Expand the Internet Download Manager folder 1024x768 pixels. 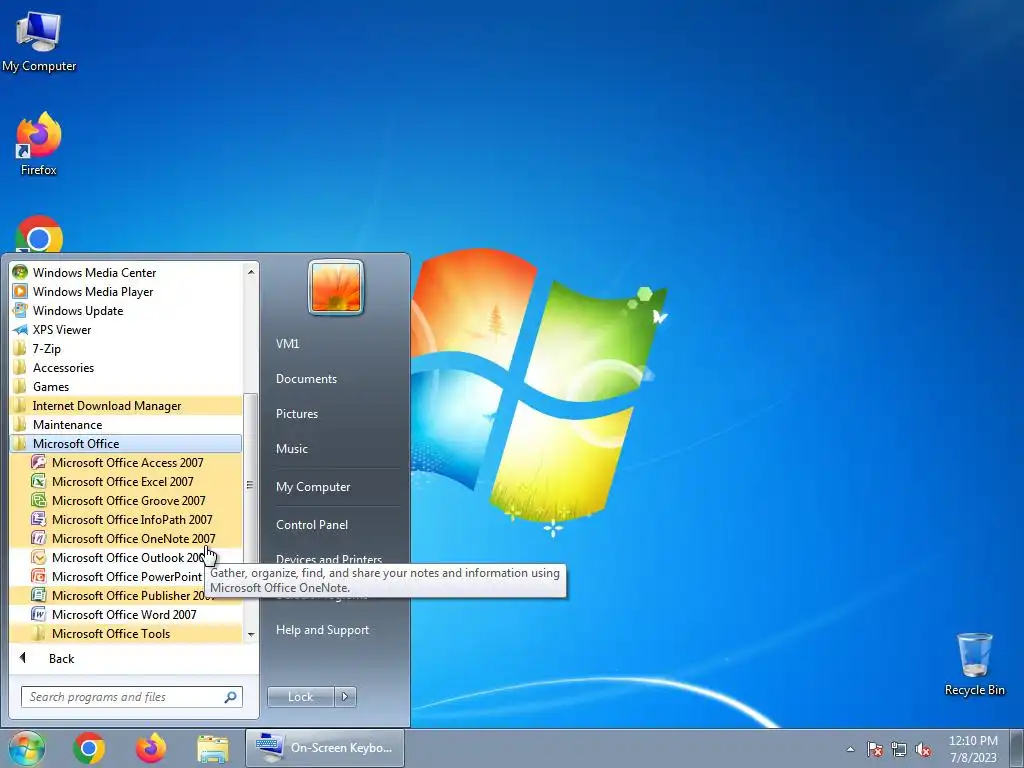pyautogui.click(x=126, y=406)
